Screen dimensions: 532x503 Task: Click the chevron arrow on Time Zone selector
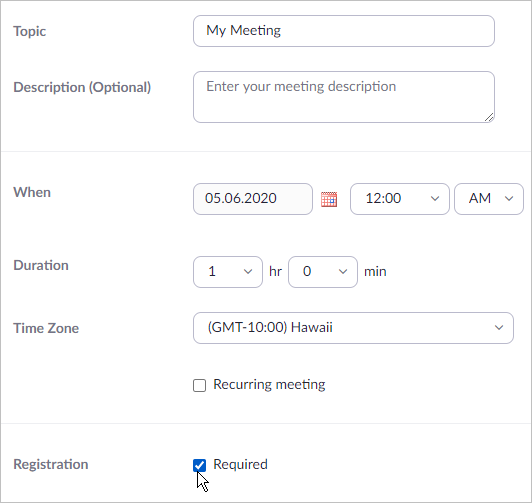[x=499, y=328]
